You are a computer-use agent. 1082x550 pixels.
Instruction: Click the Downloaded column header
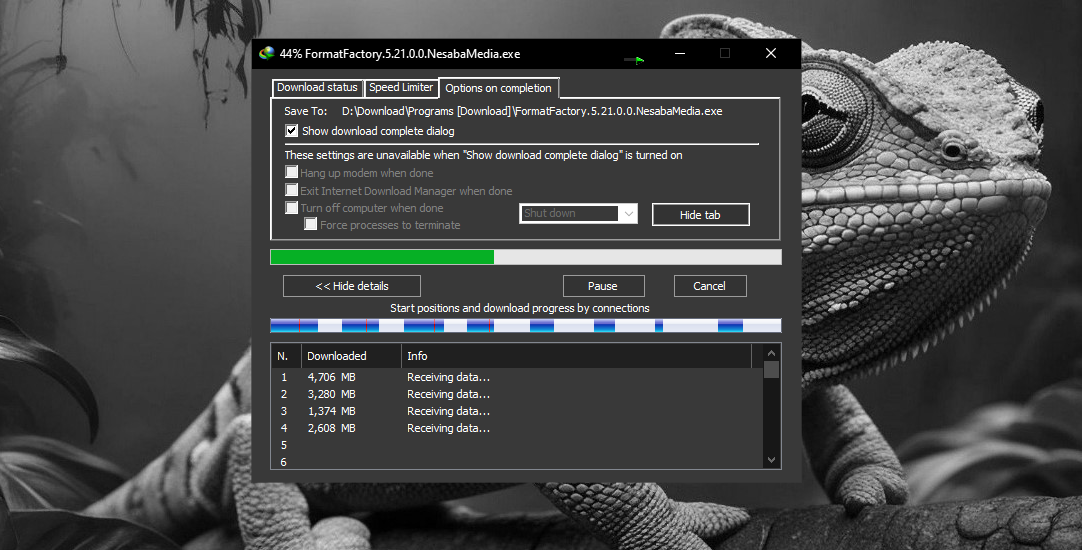pyautogui.click(x=351, y=356)
